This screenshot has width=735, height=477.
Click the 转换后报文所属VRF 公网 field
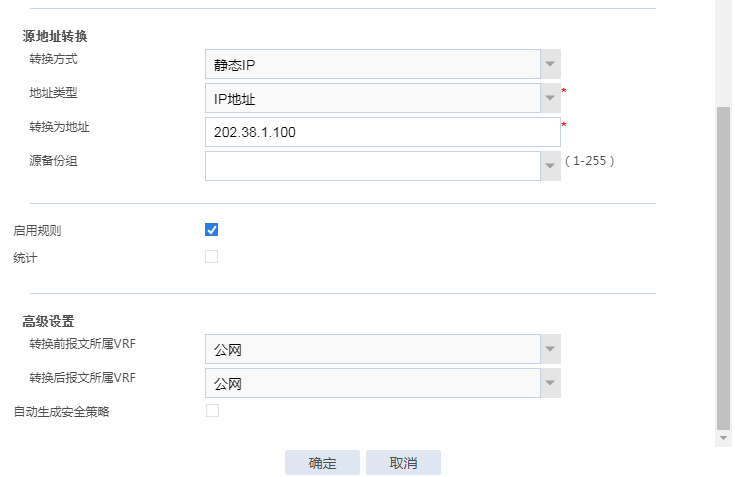coord(372,383)
